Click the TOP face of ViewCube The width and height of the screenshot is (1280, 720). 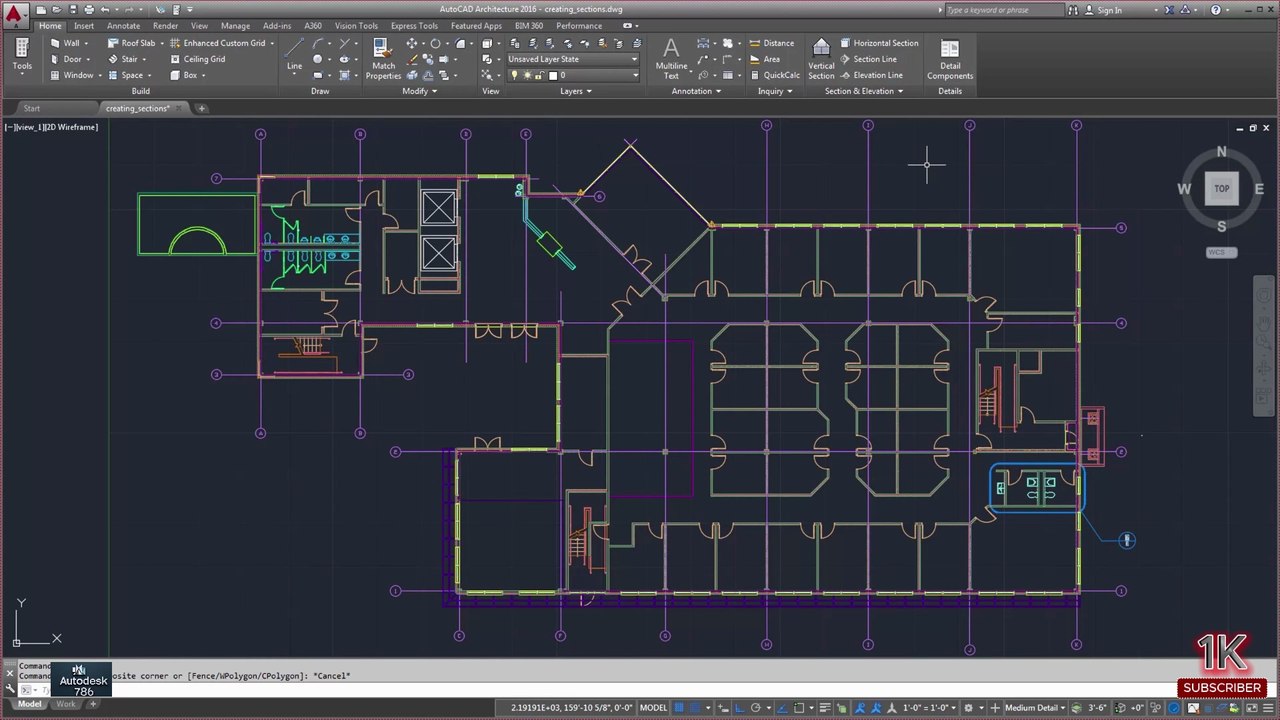pos(1221,189)
